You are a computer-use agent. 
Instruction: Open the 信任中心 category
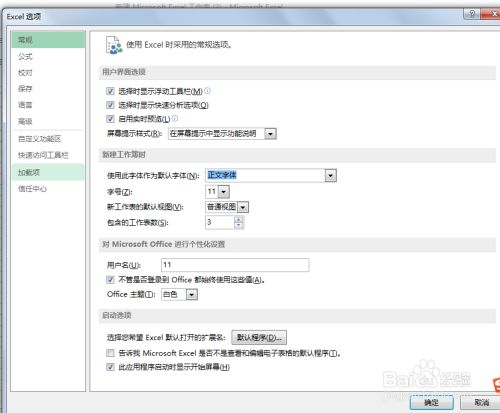(x=48, y=189)
